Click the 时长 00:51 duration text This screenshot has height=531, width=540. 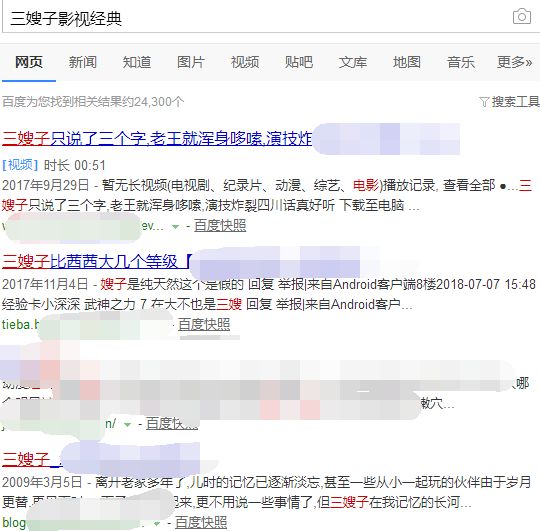[74, 165]
